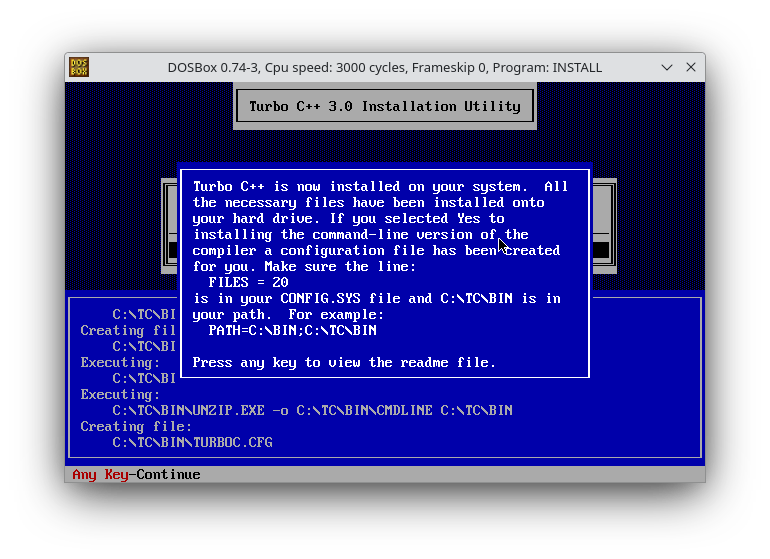Click the DOSBox logo icon in title bar

click(x=79, y=67)
